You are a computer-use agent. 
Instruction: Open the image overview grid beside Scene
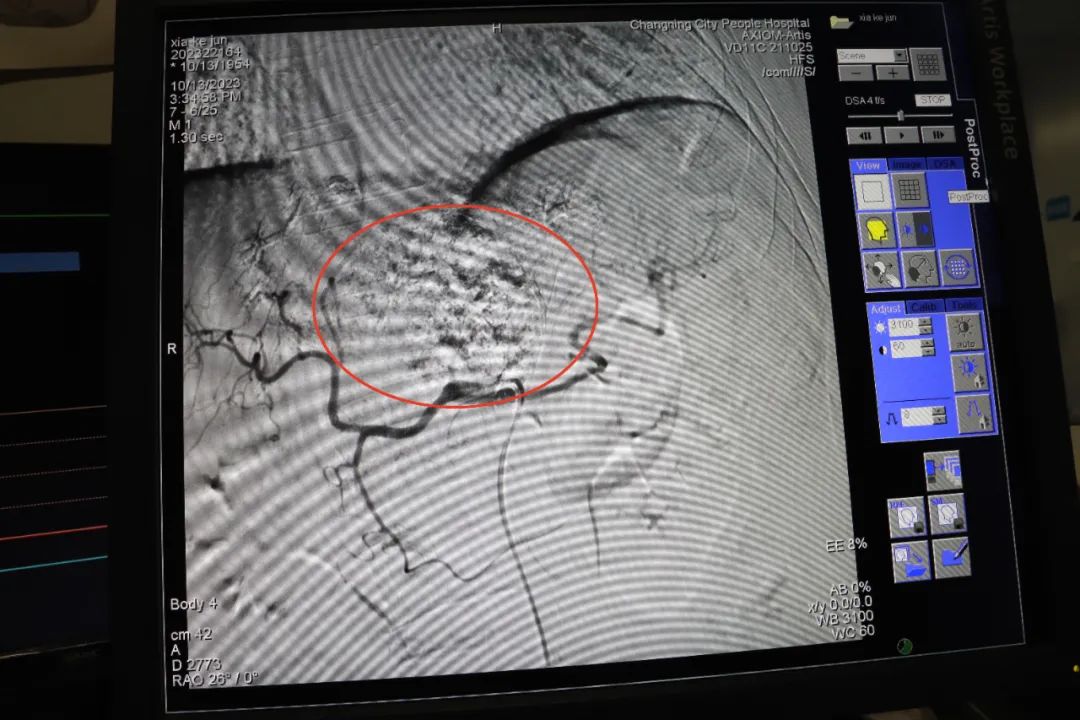pyautogui.click(x=928, y=64)
